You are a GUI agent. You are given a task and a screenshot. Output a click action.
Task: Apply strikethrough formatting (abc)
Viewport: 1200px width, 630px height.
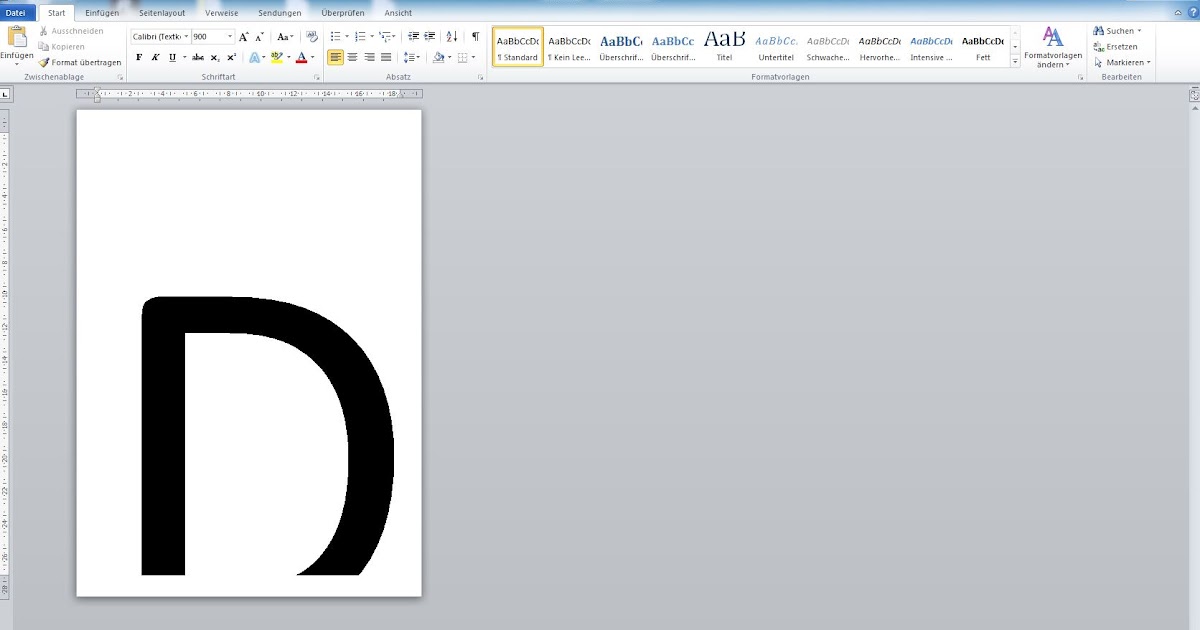point(198,58)
